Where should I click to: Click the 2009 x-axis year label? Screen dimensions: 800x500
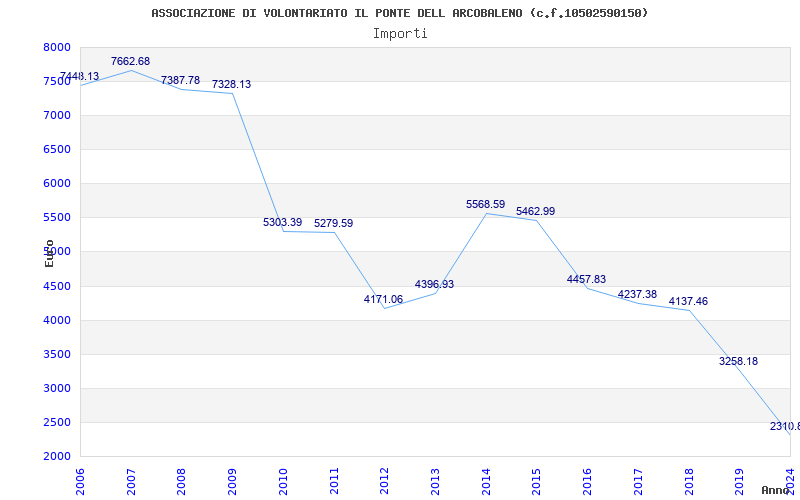tap(232, 481)
